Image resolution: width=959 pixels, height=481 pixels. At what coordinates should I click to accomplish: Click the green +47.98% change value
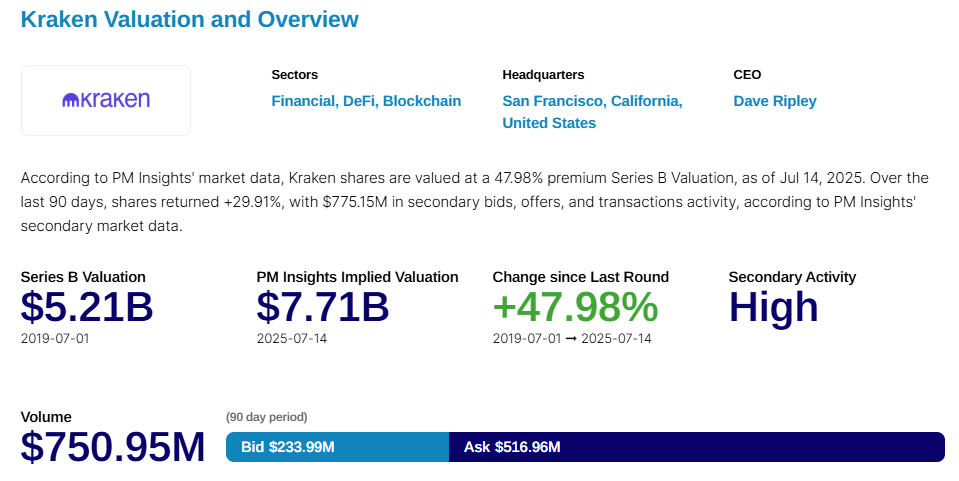[575, 307]
